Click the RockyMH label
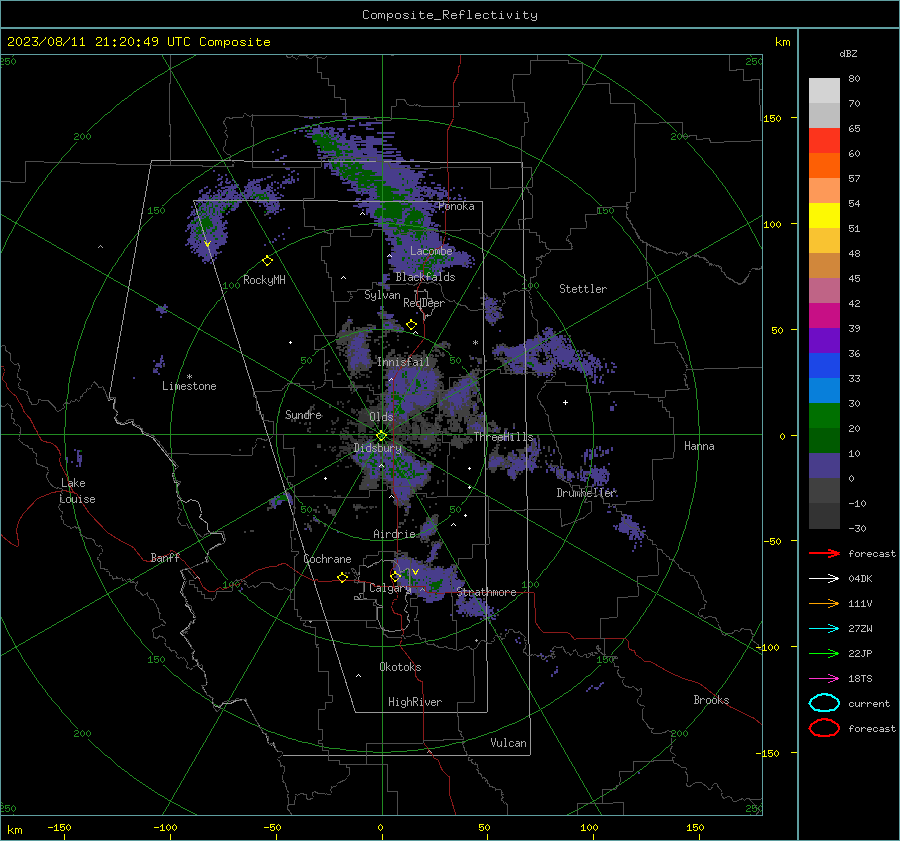The width and height of the screenshot is (900, 841). 264,280
